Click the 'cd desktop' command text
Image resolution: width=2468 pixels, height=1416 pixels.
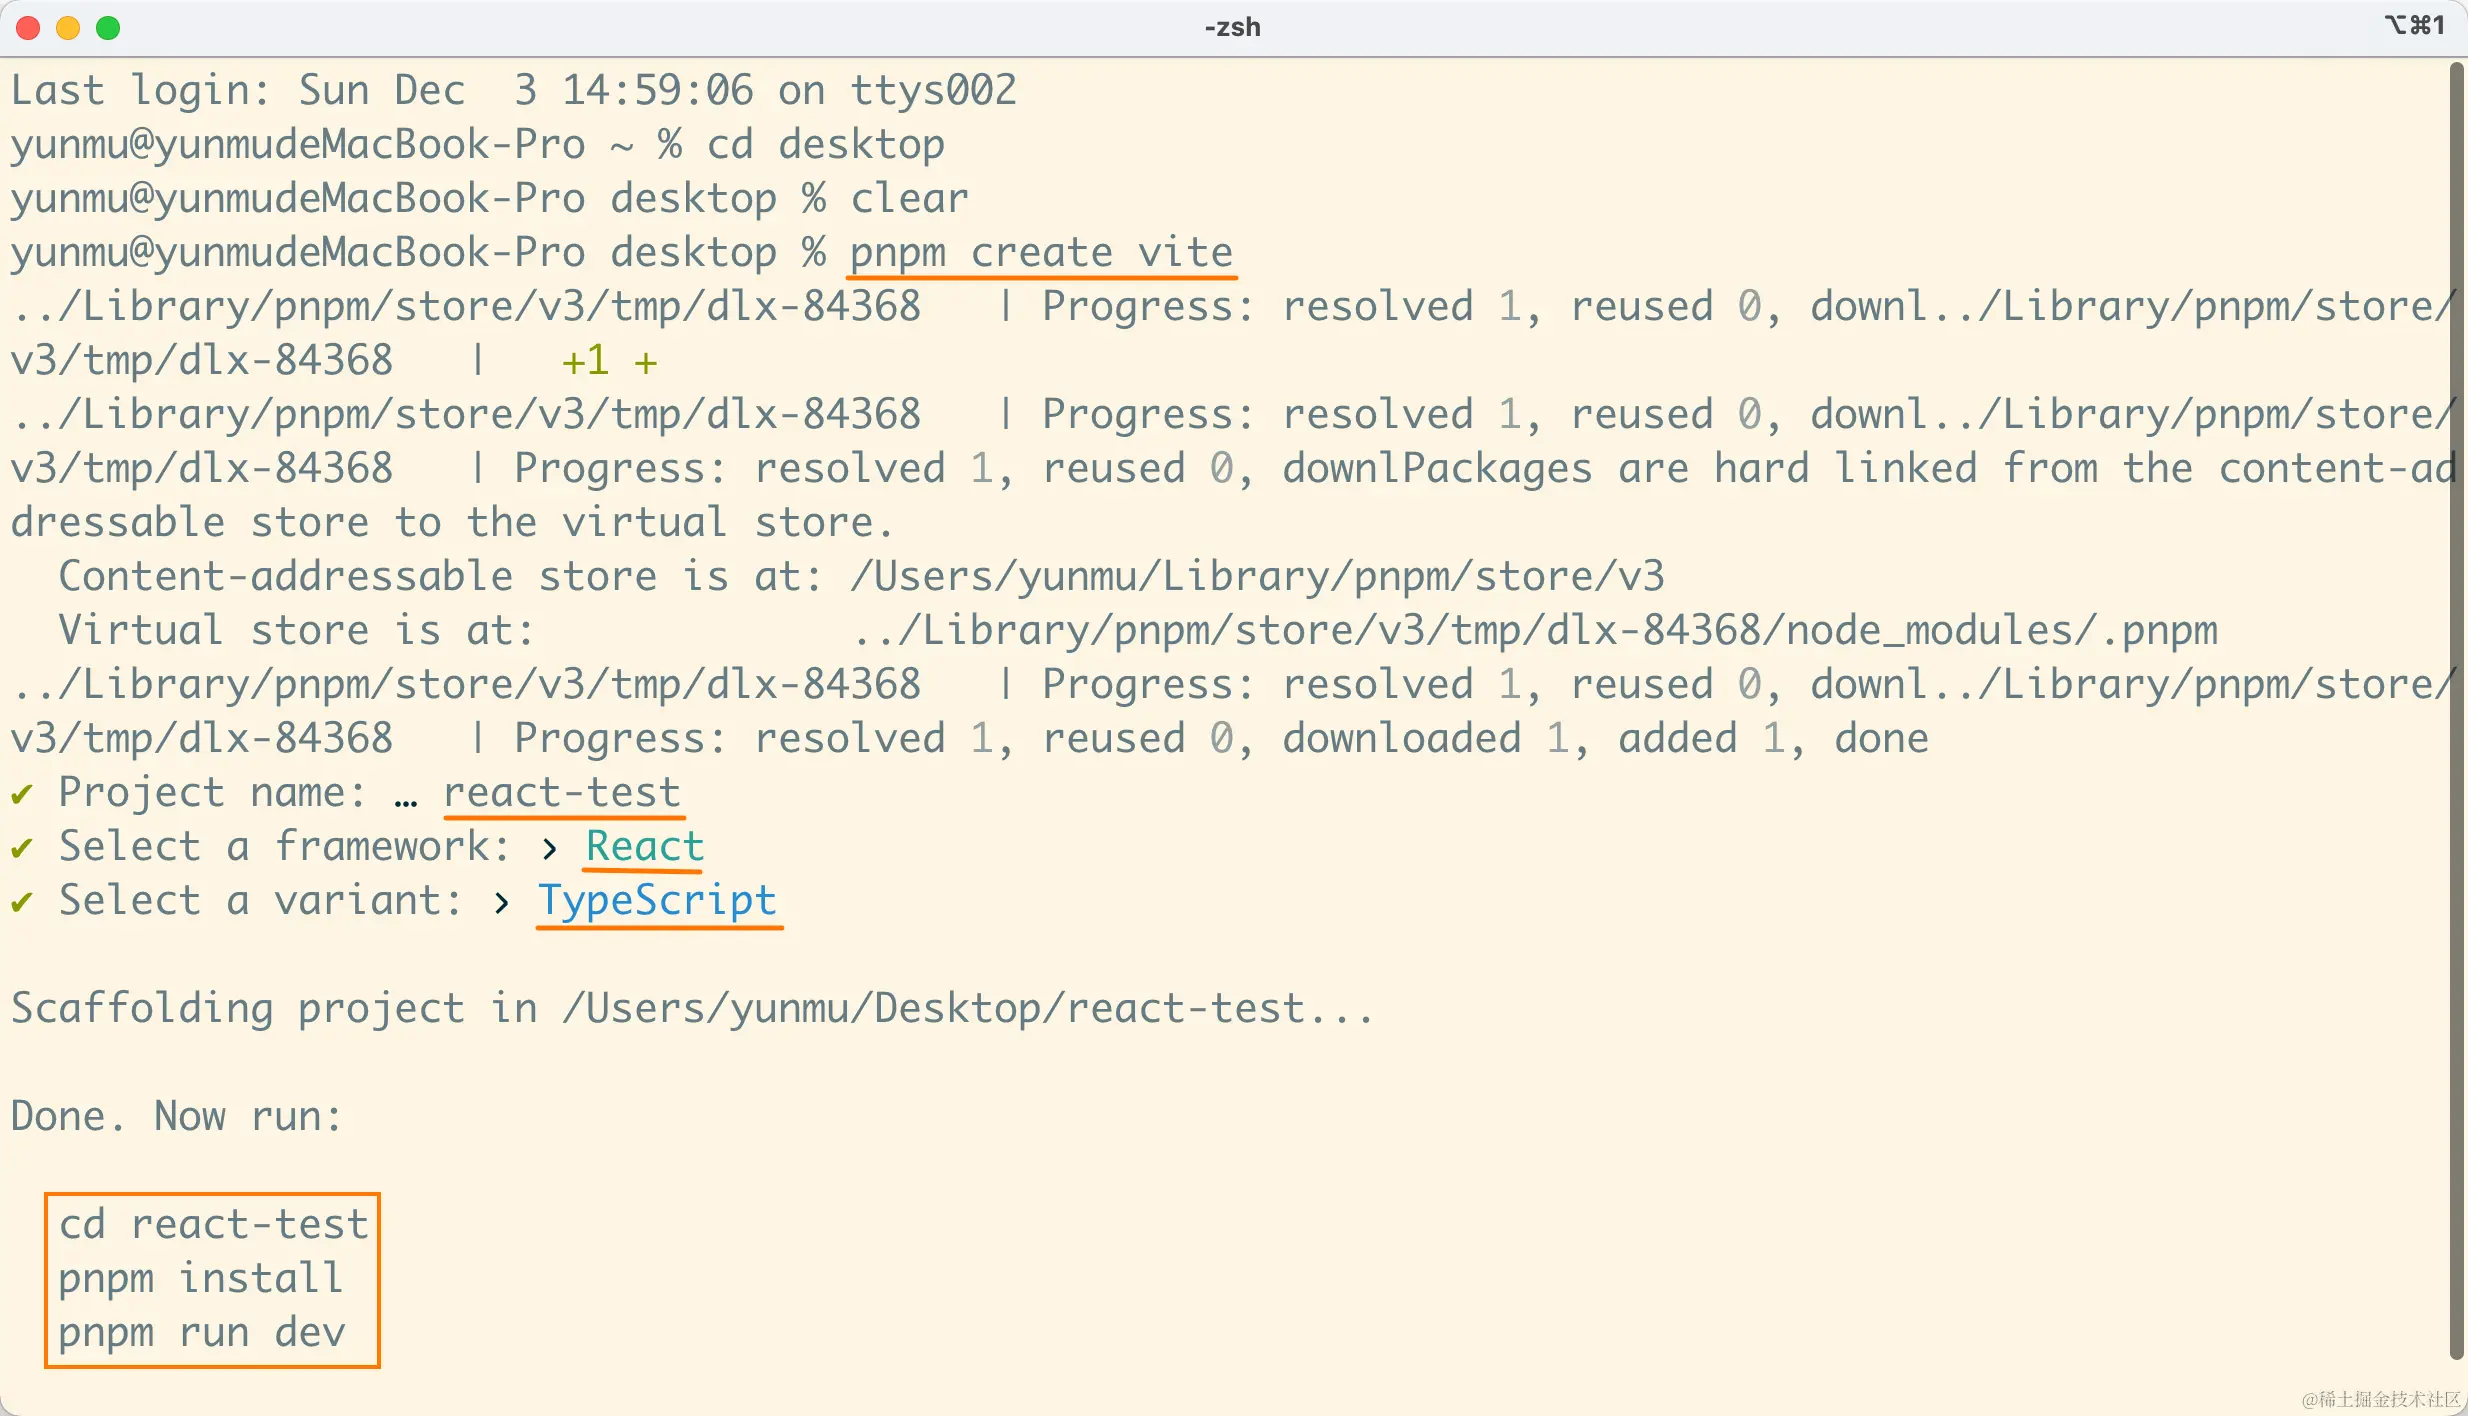825,145
